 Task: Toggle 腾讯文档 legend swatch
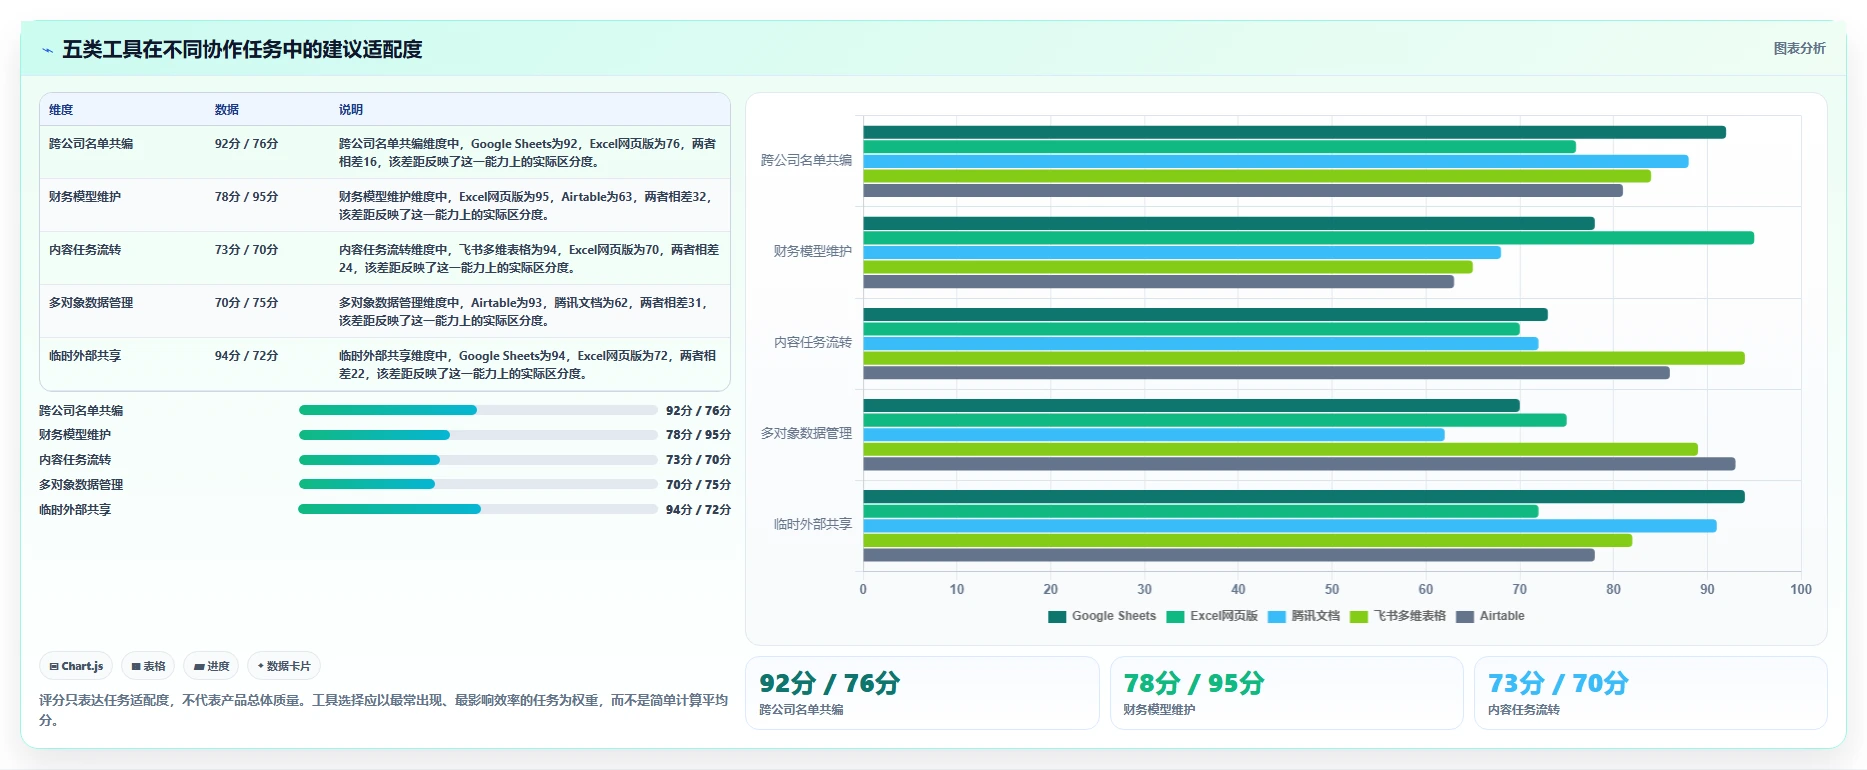click(1276, 617)
